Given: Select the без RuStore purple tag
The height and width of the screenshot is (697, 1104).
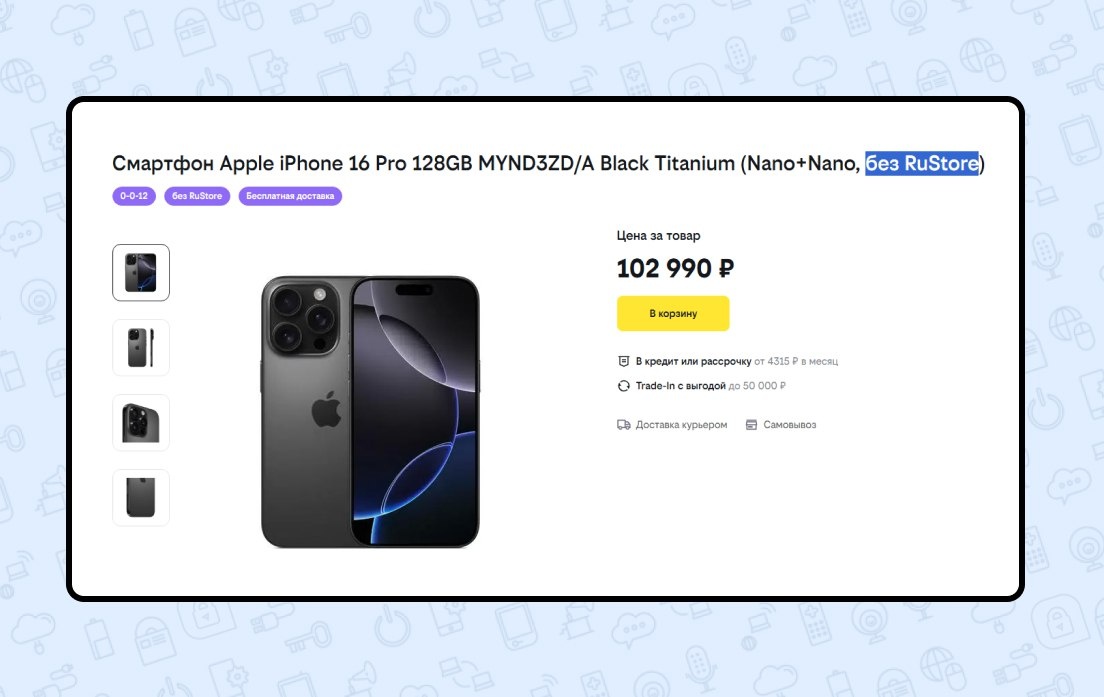Looking at the screenshot, I should pyautogui.click(x=197, y=196).
